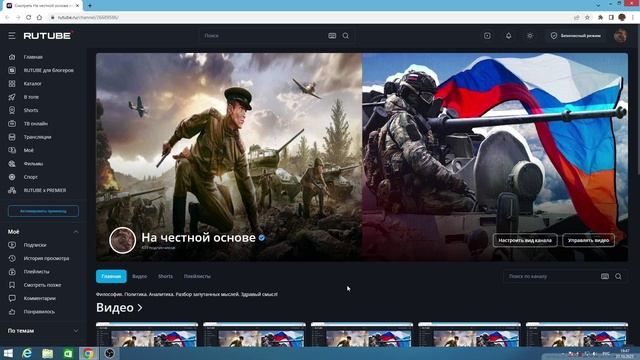The height and width of the screenshot is (360, 640).
Task: Open the RUTUBE x PREMIER icon
Action: [x=12, y=190]
